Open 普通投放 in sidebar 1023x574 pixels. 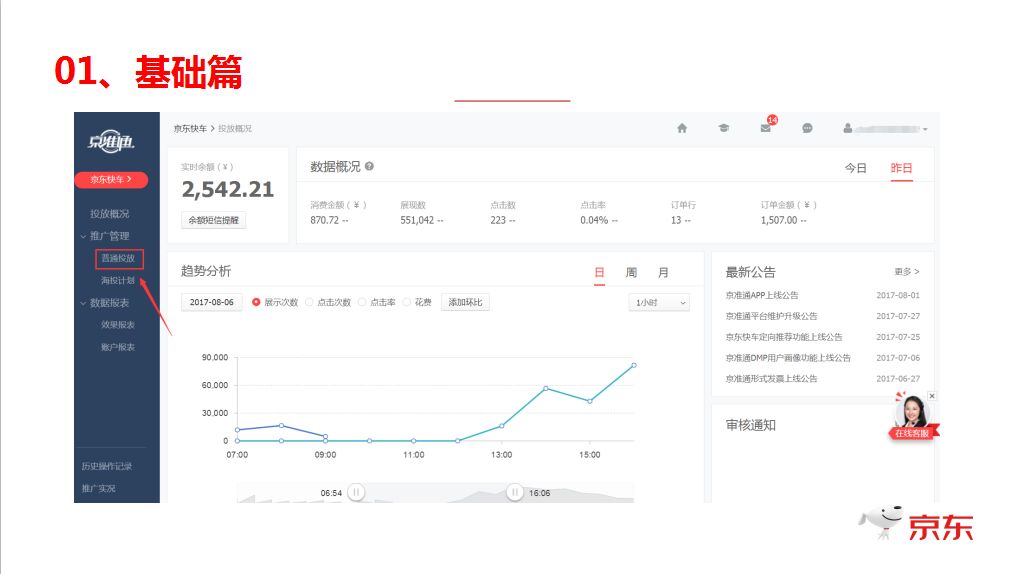[x=118, y=258]
